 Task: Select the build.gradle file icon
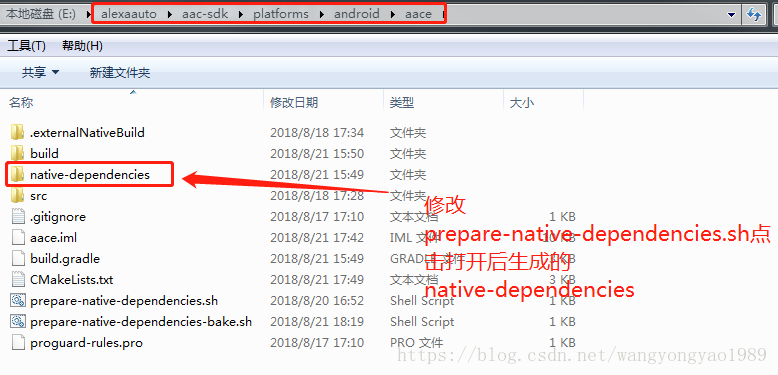click(18, 258)
